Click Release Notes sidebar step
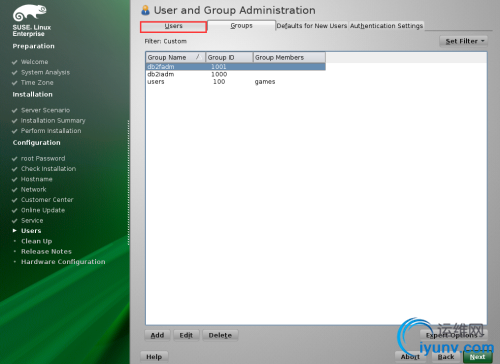Viewport: 500px width, 364px height. pyautogui.click(x=46, y=251)
